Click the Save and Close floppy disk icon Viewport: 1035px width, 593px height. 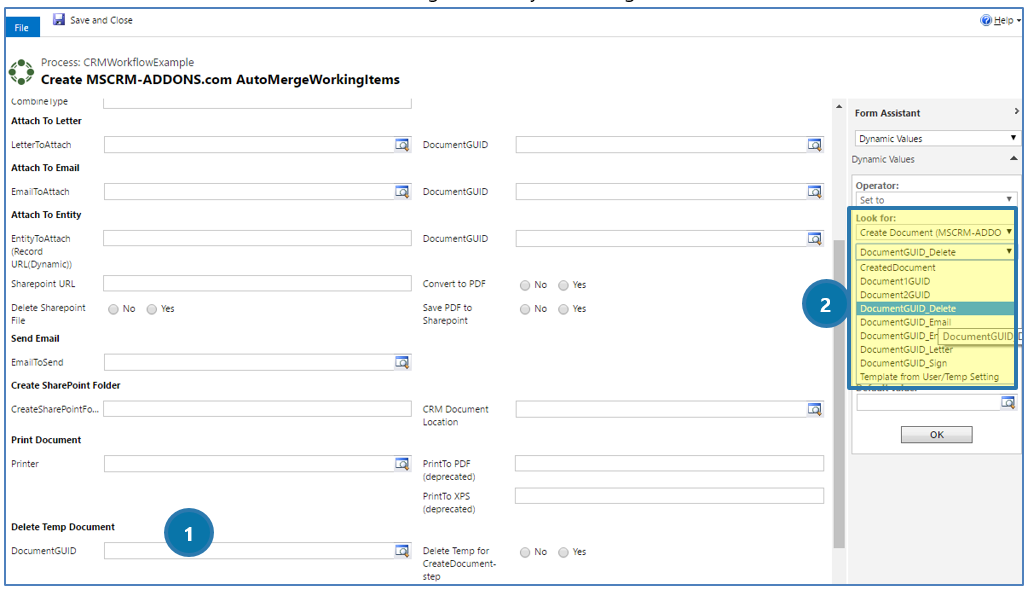pos(59,20)
